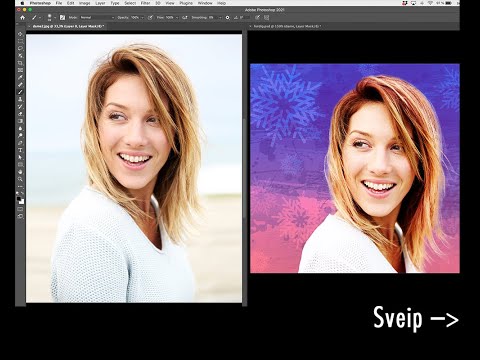Screen dimensions: 480x360
Task: Close the right document tab
Action: [x=250, y=26]
